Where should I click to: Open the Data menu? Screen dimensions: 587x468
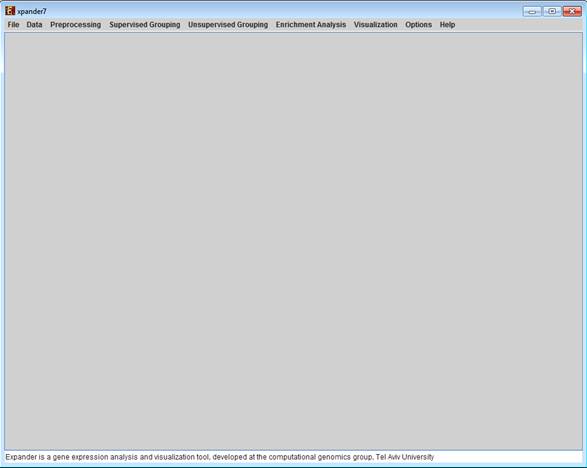click(x=34, y=25)
